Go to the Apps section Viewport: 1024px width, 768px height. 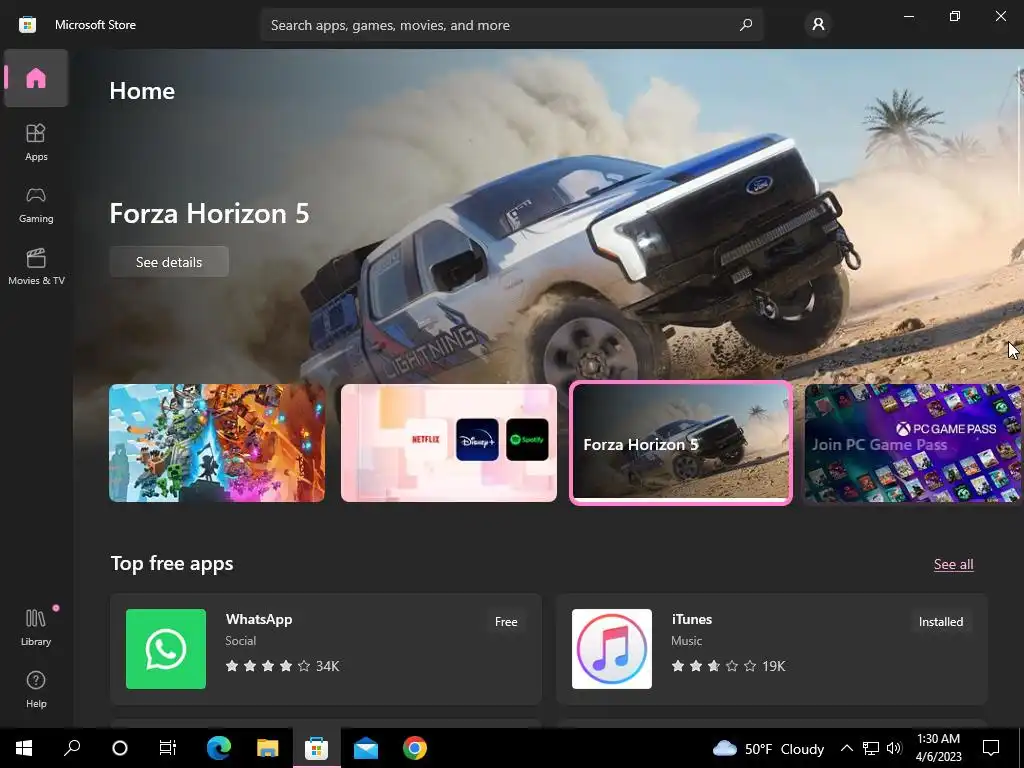(36, 142)
